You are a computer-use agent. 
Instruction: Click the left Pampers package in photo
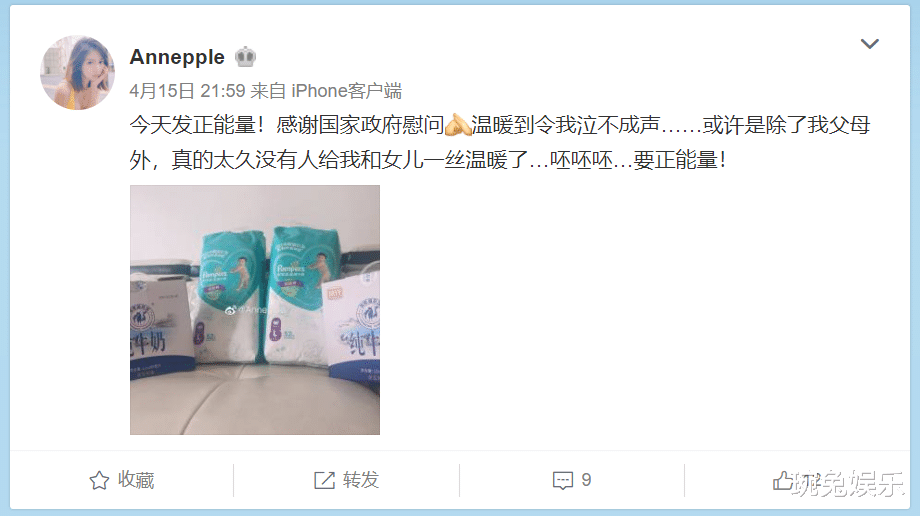[x=226, y=296]
